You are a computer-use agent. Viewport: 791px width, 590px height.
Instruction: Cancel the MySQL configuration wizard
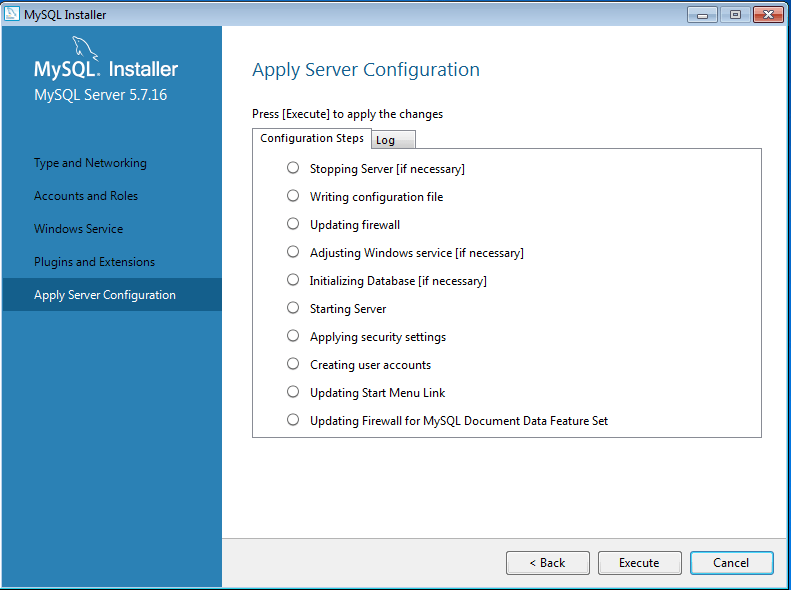coord(731,563)
